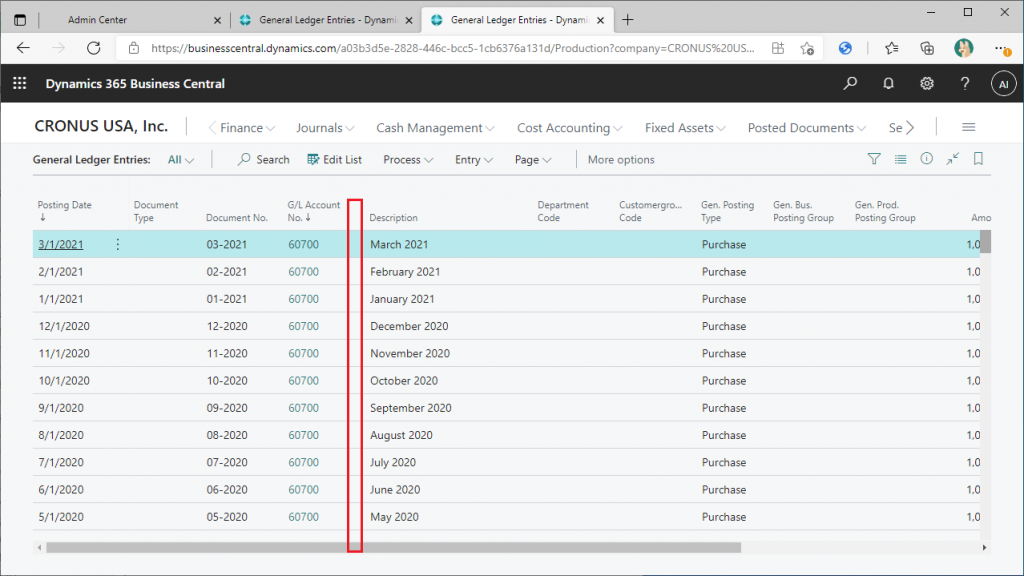Open notifications bell icon

[x=888, y=84]
